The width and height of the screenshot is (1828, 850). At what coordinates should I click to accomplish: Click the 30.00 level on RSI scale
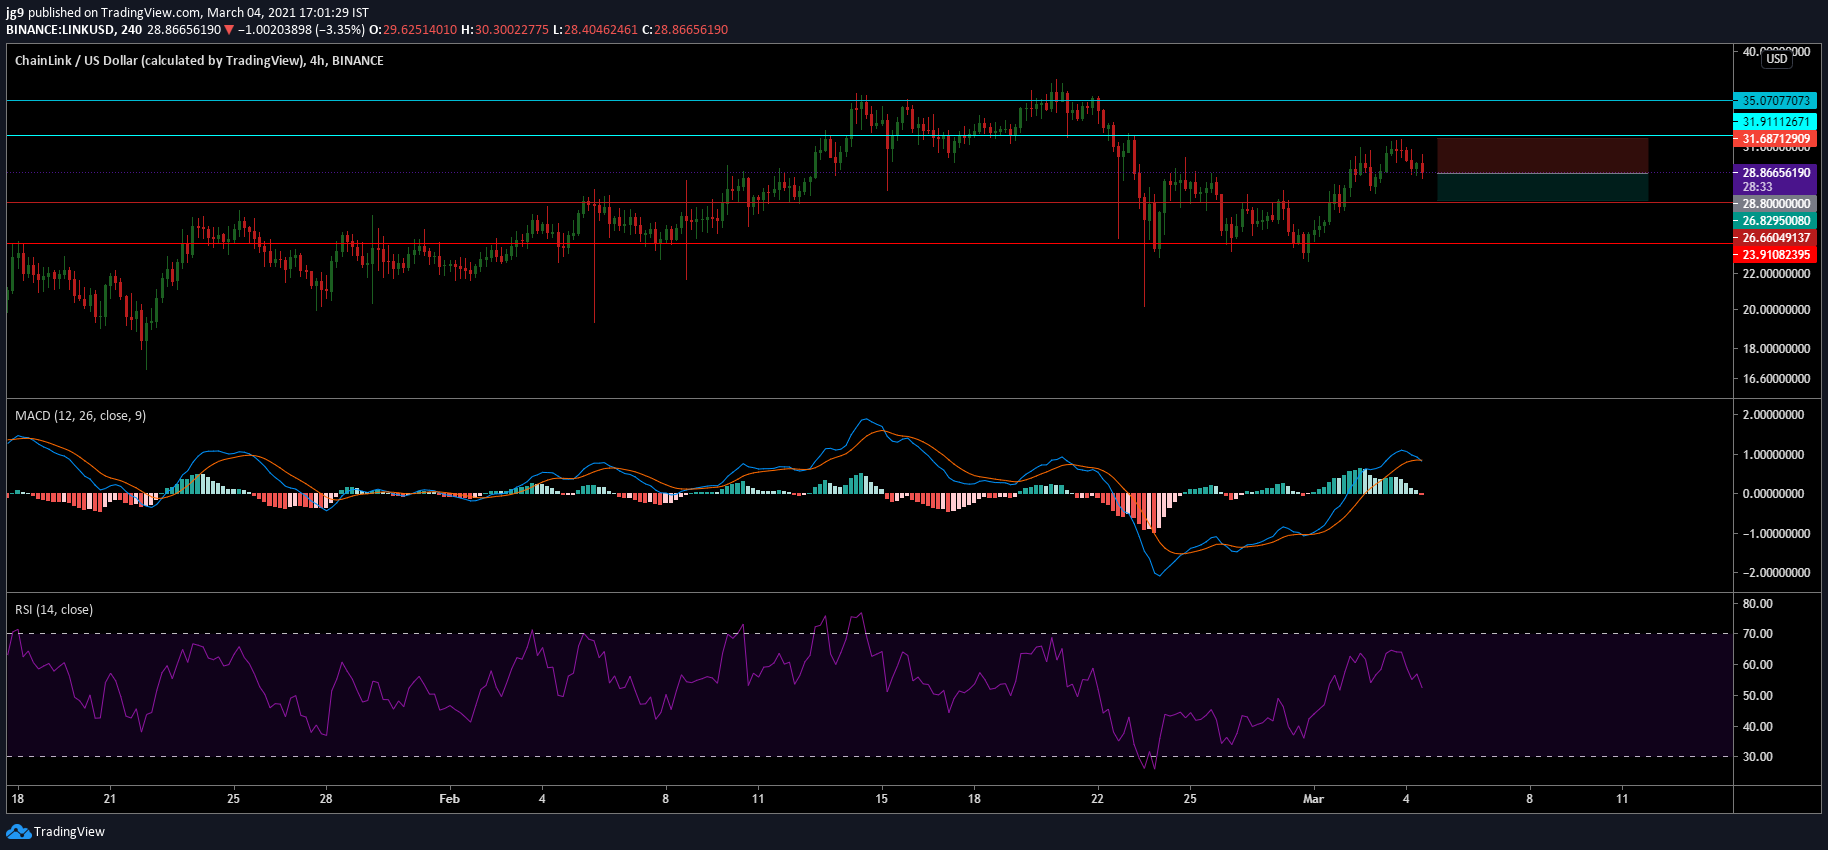click(x=1757, y=757)
